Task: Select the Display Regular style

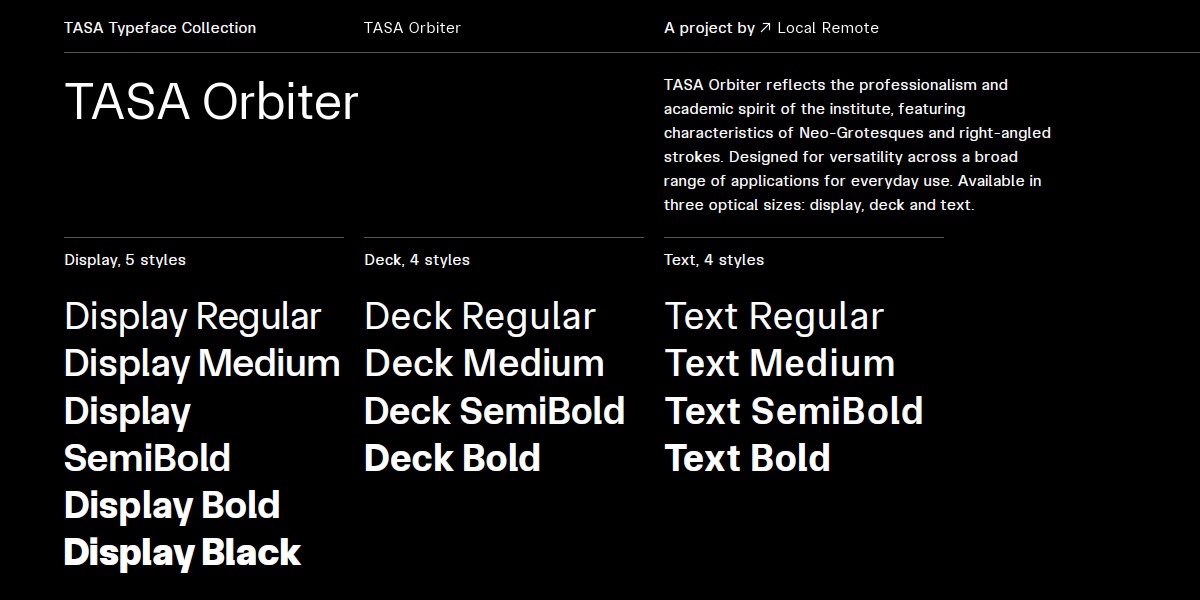Action: click(192, 317)
